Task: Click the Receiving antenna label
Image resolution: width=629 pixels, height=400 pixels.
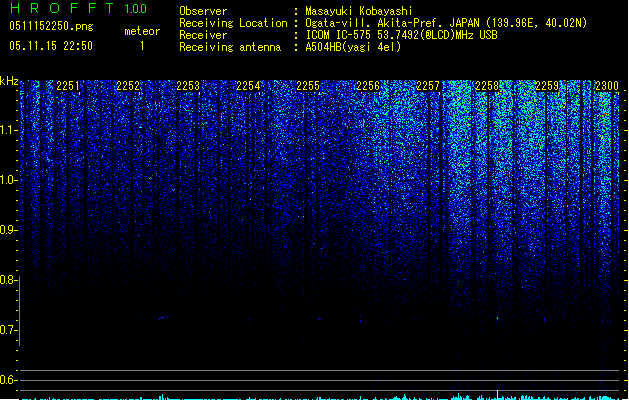Action: pos(230,47)
